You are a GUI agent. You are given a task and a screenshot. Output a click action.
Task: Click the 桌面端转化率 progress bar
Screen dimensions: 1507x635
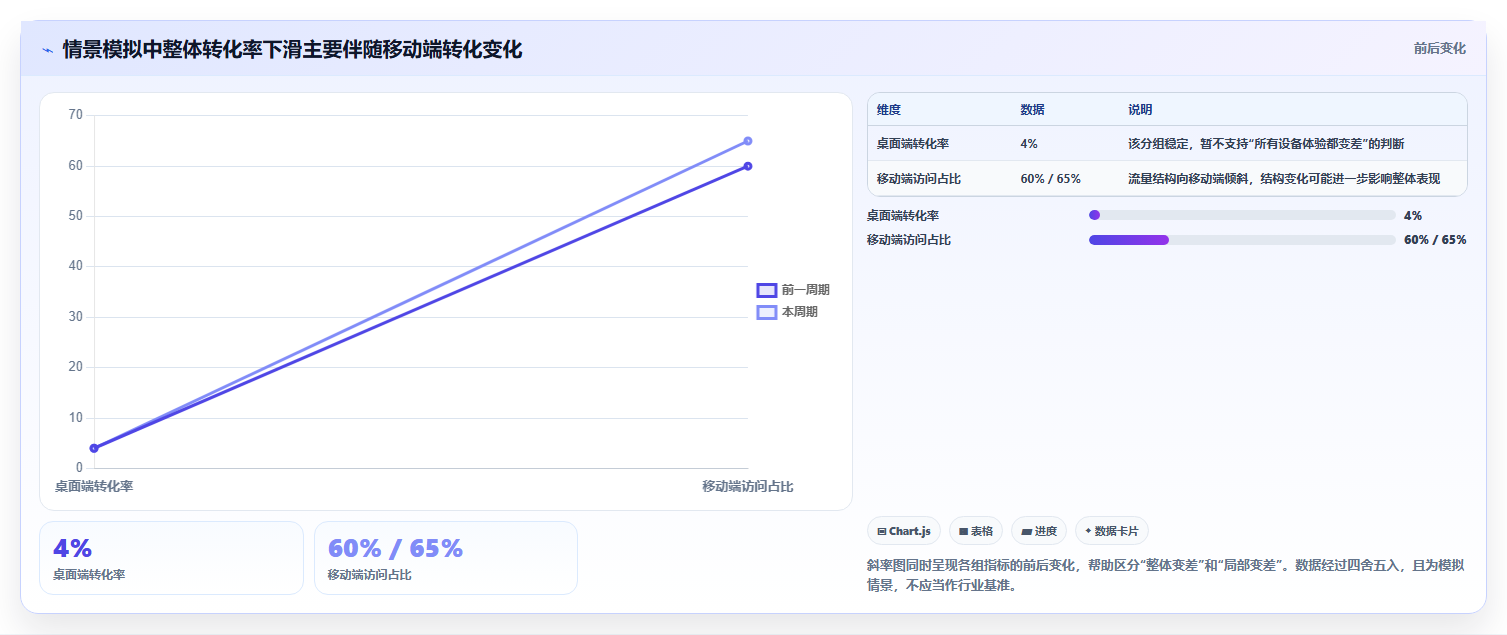coord(1242,215)
